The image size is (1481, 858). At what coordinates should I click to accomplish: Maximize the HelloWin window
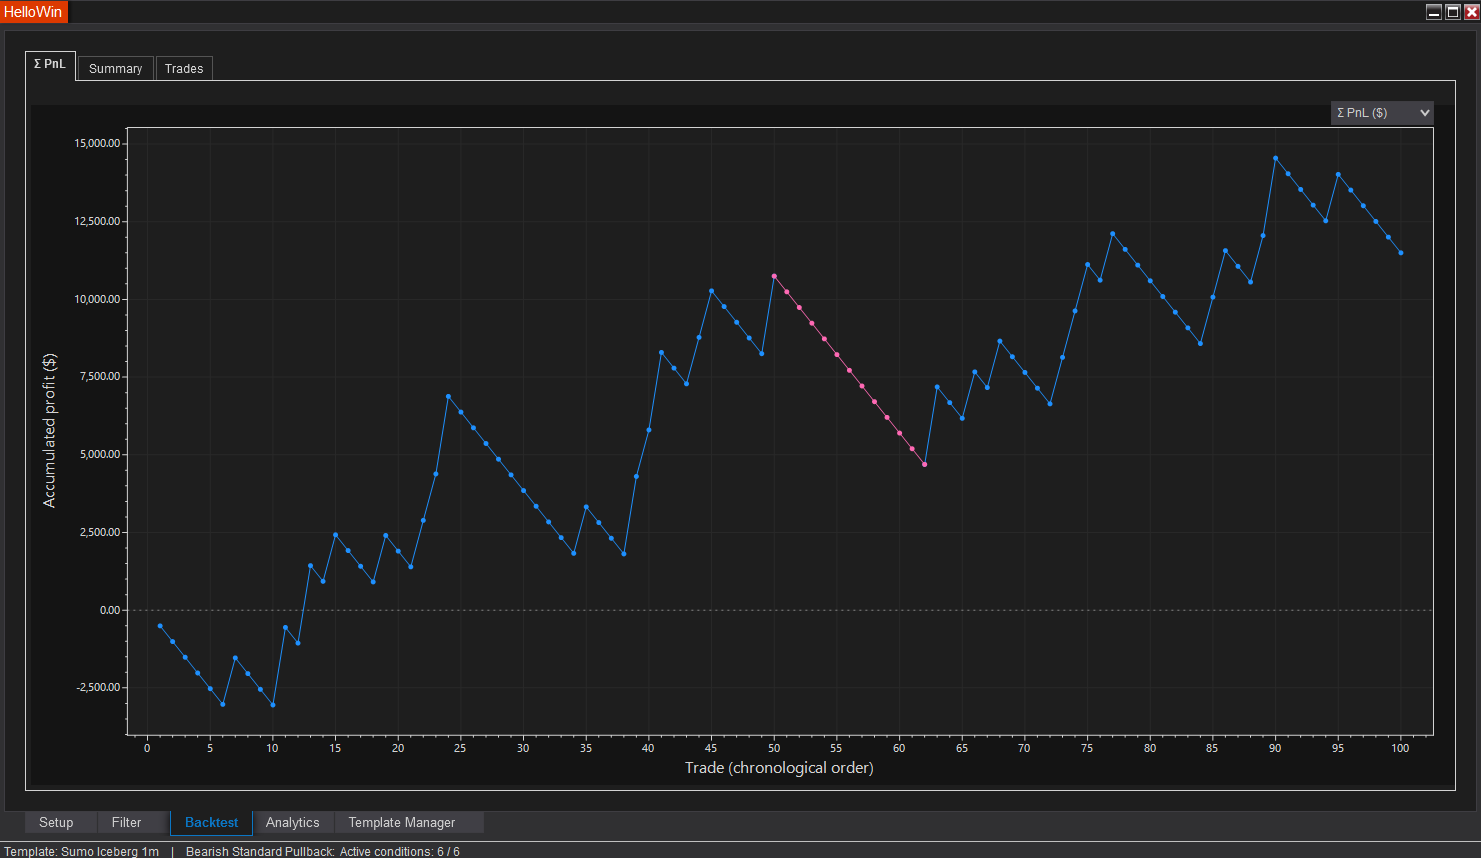coord(1453,12)
